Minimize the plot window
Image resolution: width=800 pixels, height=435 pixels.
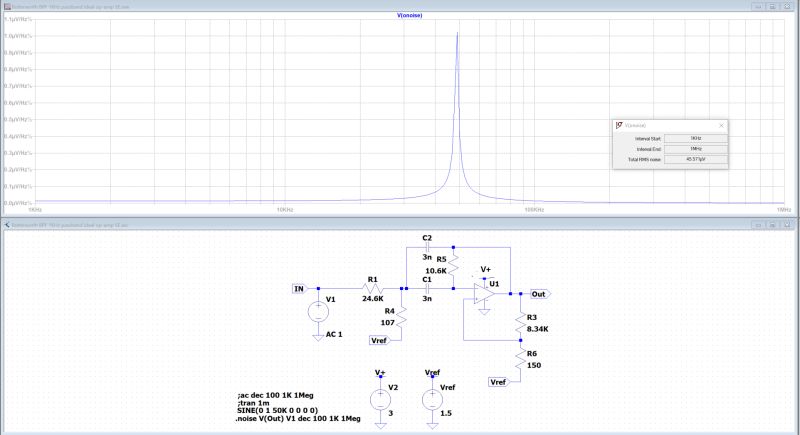[x=758, y=7]
